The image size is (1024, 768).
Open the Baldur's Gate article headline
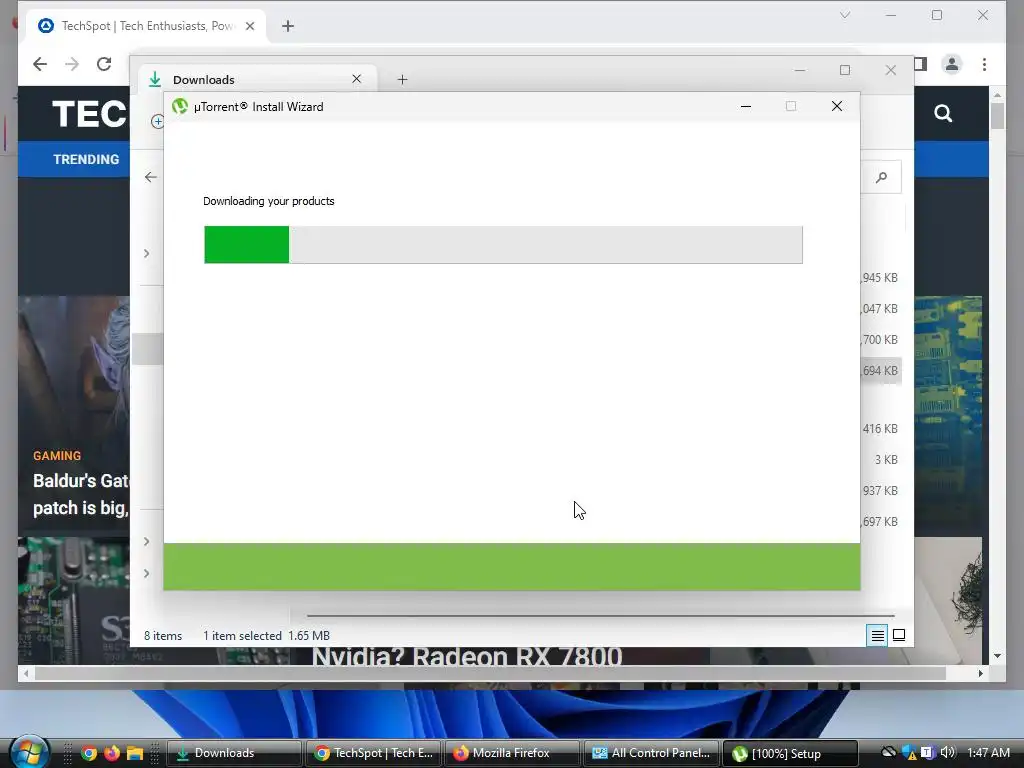click(81, 494)
